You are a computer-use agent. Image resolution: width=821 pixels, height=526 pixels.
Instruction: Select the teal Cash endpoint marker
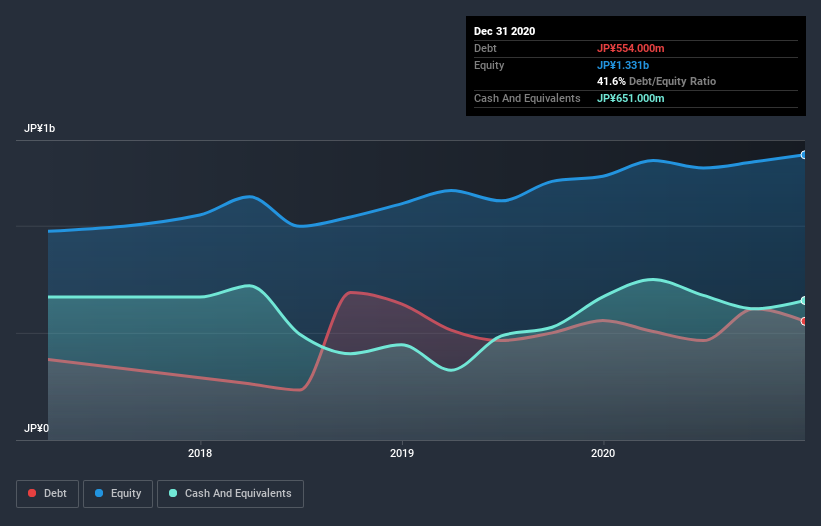point(804,300)
